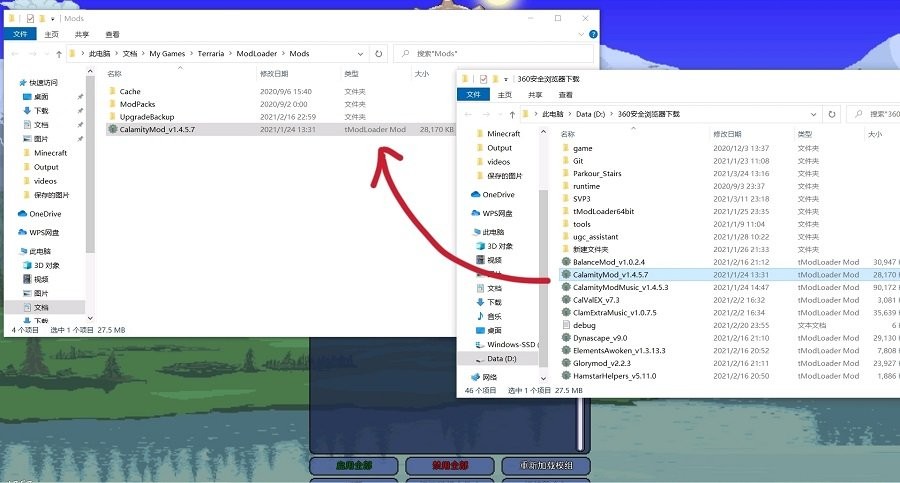This screenshot has height=483, width=900.
Task: Open the 主页 tab in the download window
Action: click(505, 95)
